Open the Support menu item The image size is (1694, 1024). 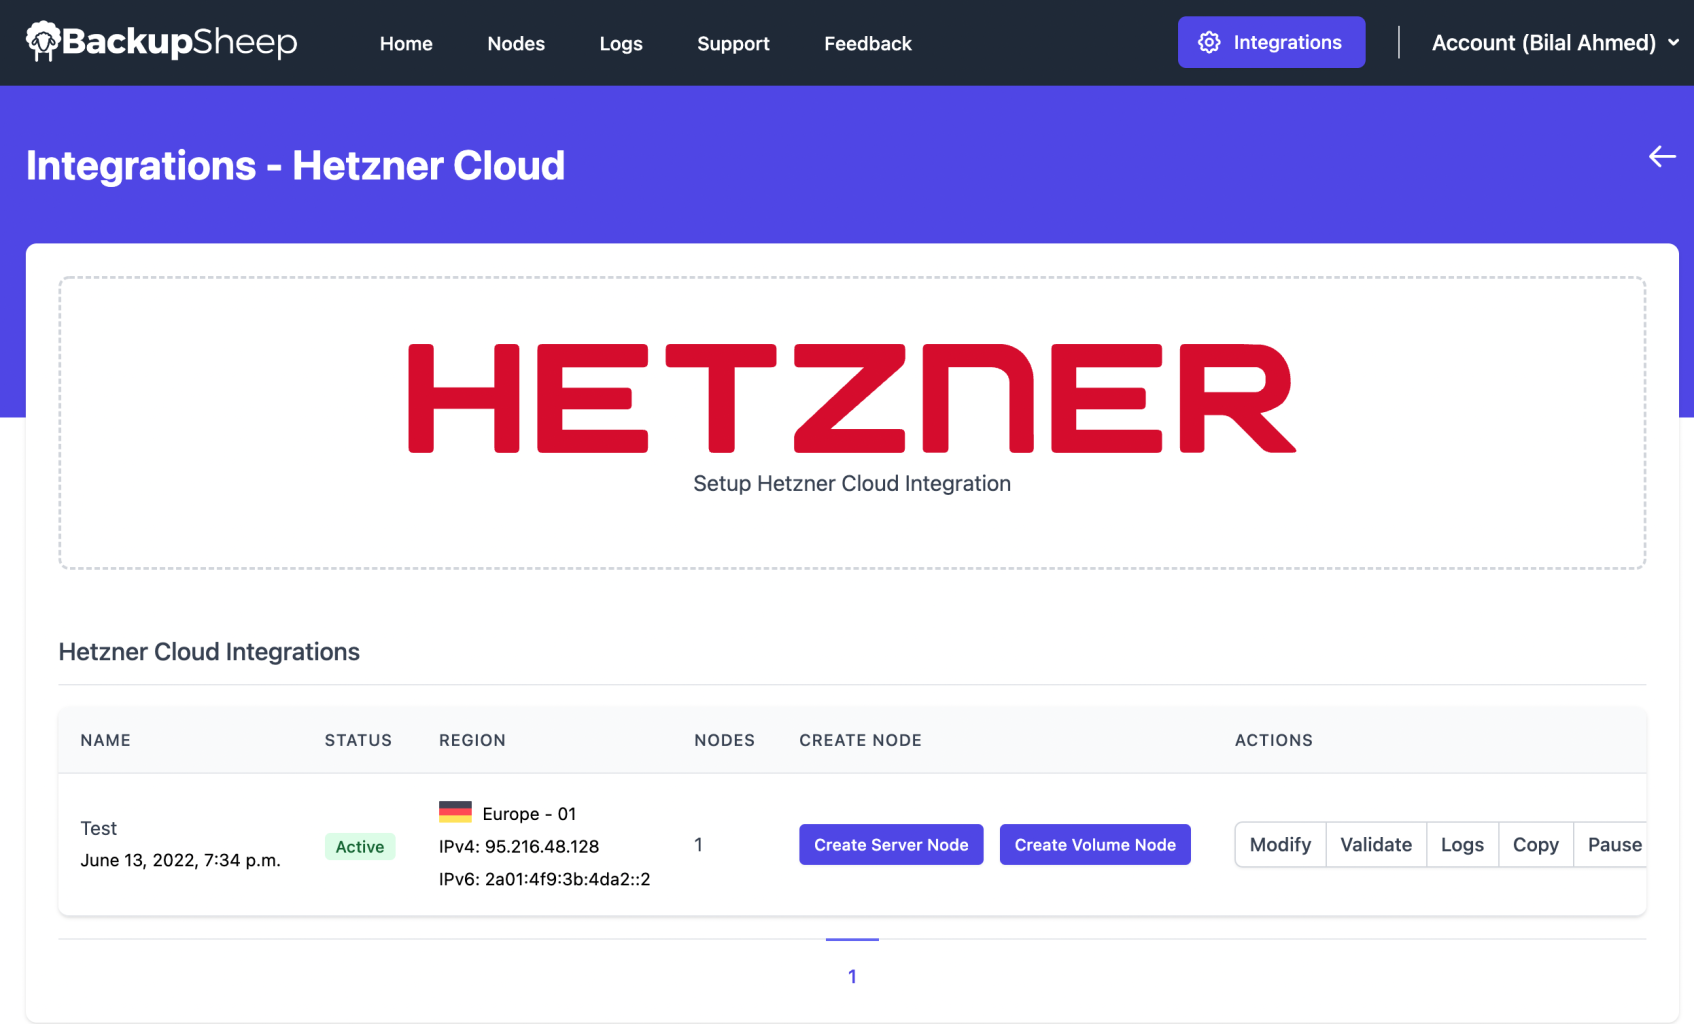[x=733, y=44]
